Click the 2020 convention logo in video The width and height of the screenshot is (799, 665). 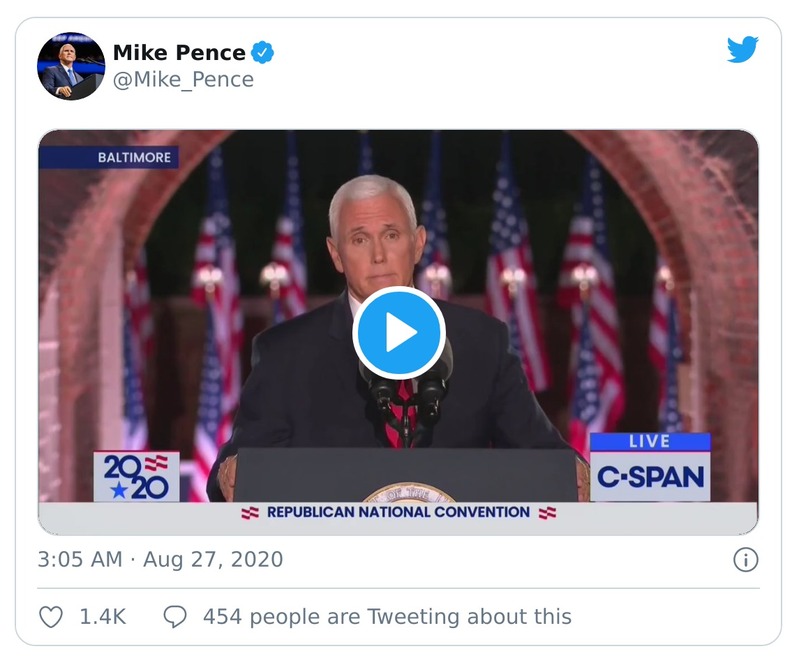(x=136, y=476)
